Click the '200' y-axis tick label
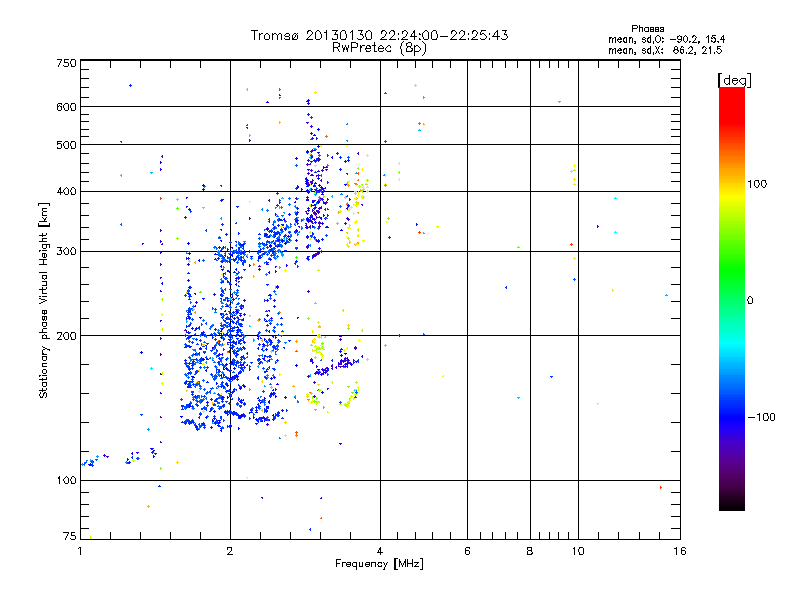 [x=66, y=336]
